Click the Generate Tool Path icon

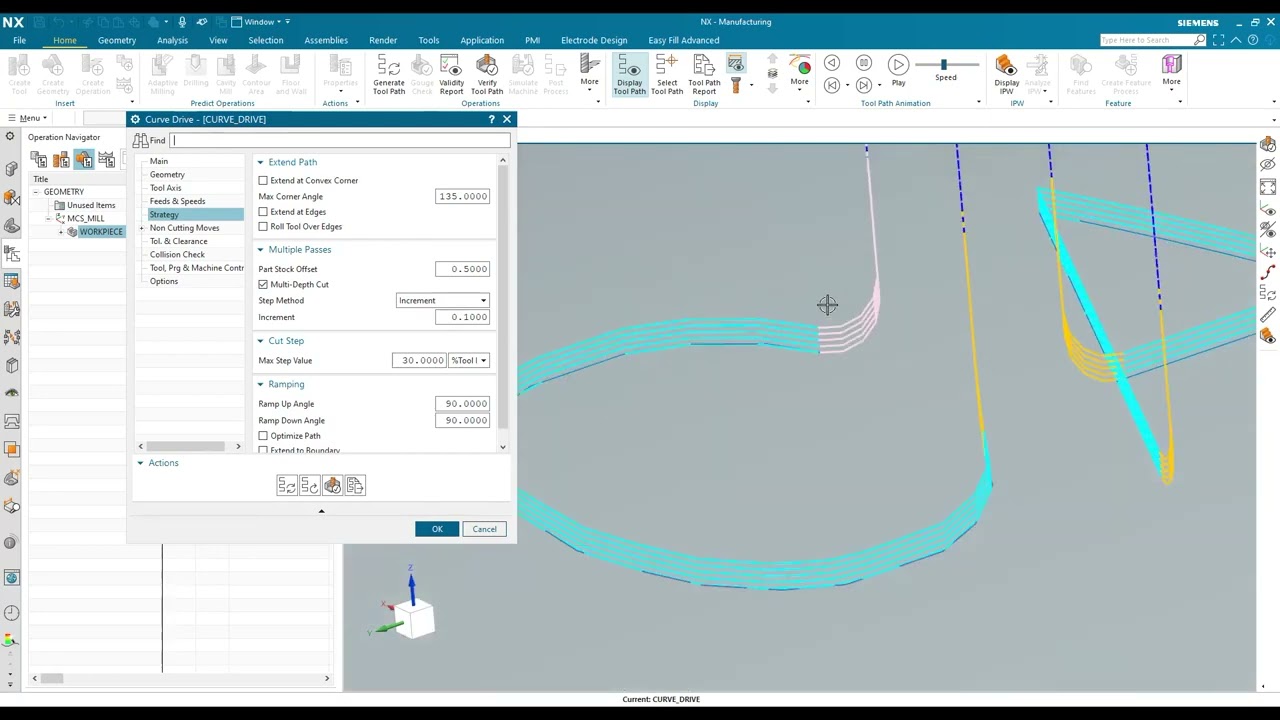pyautogui.click(x=388, y=75)
